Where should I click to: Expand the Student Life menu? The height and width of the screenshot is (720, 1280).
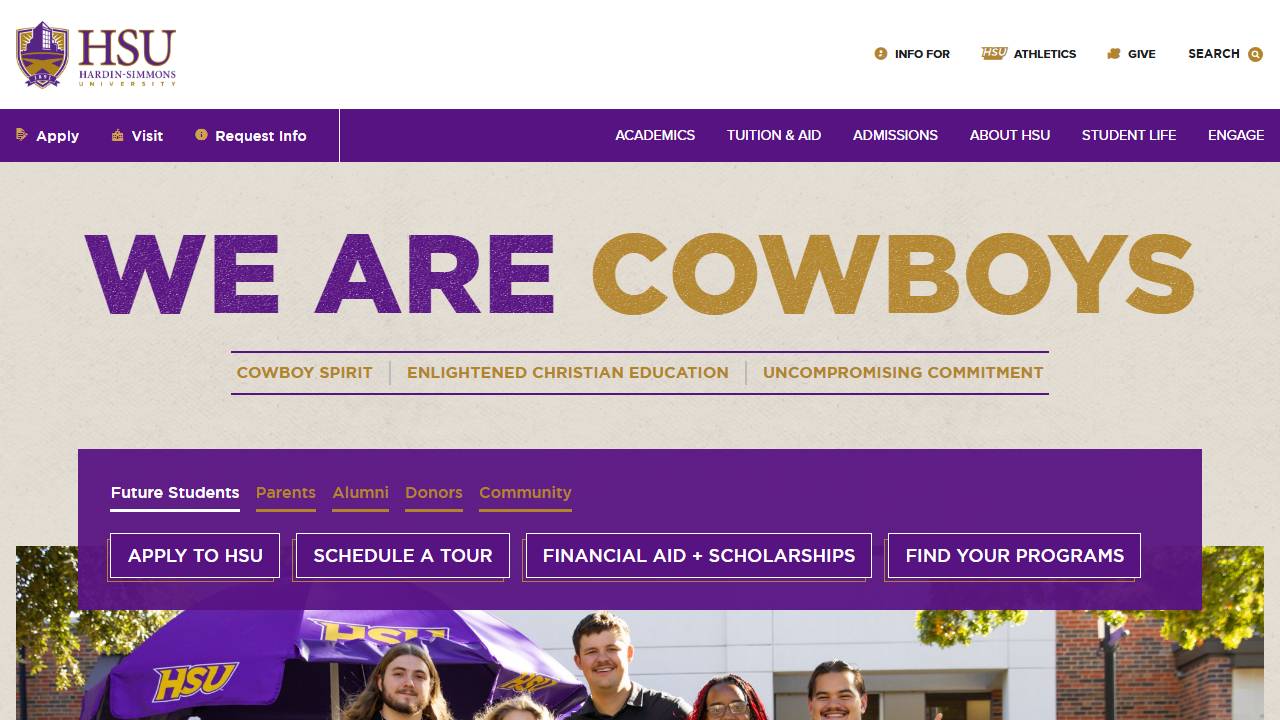(1129, 135)
